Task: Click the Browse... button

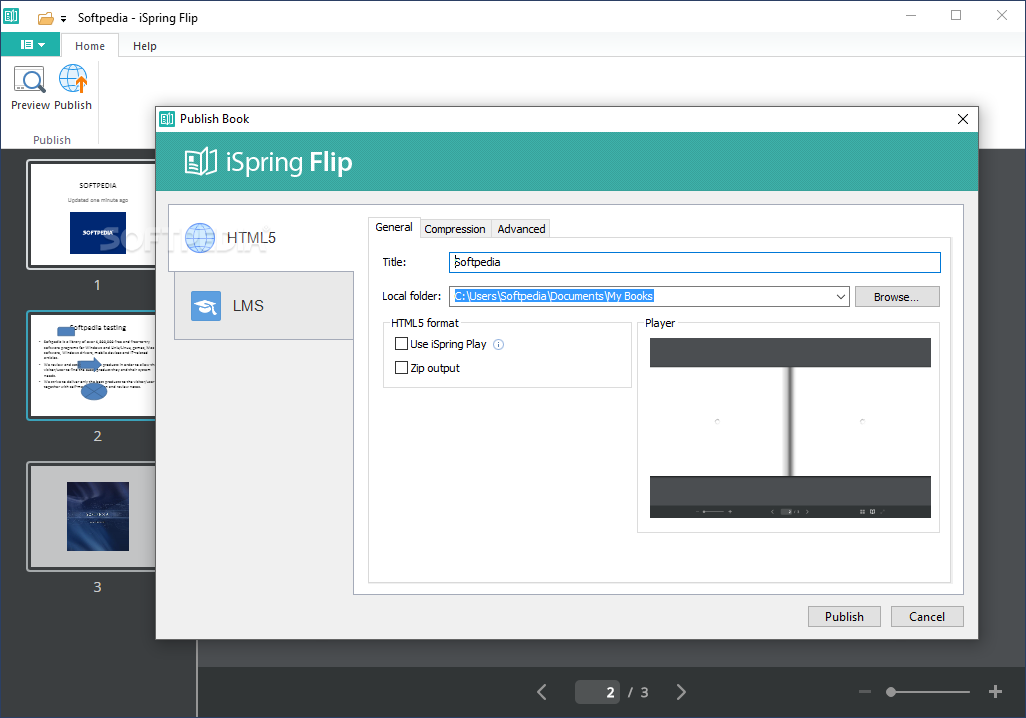Action: (896, 296)
